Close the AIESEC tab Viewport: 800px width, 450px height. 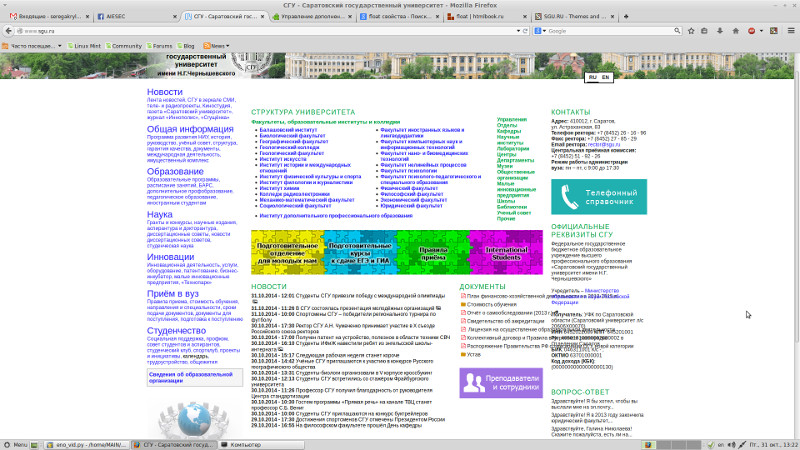pyautogui.click(x=175, y=16)
